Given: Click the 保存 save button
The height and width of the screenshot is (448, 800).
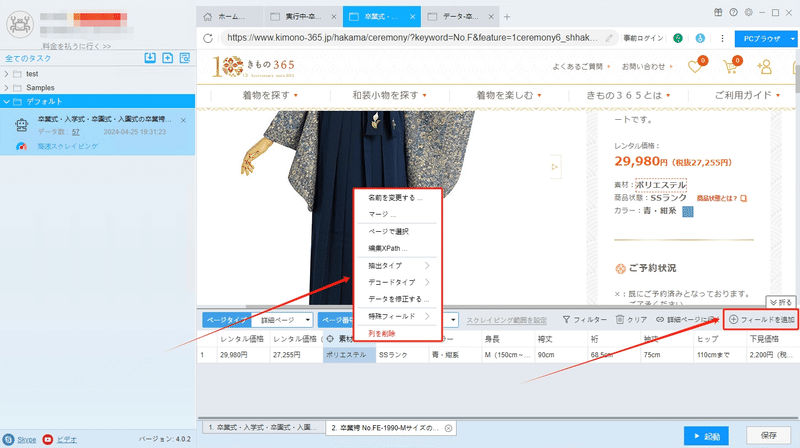Looking at the screenshot, I should (x=768, y=435).
